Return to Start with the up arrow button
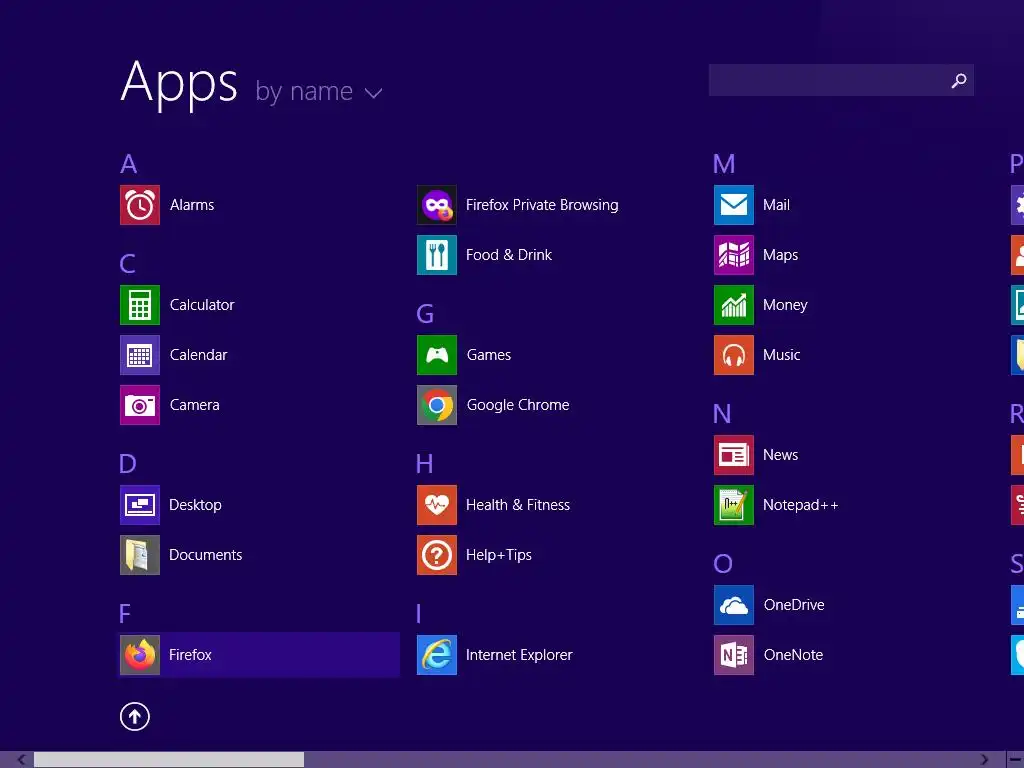 coord(135,716)
